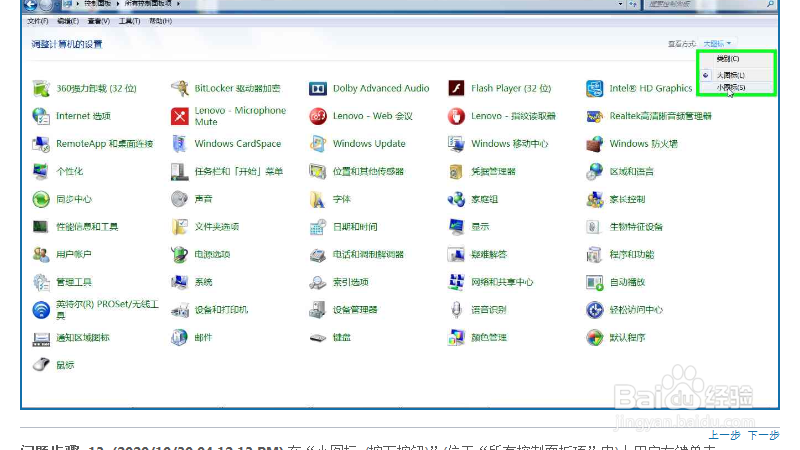
Task: Open the 家长控制 icon
Action: [x=594, y=199]
